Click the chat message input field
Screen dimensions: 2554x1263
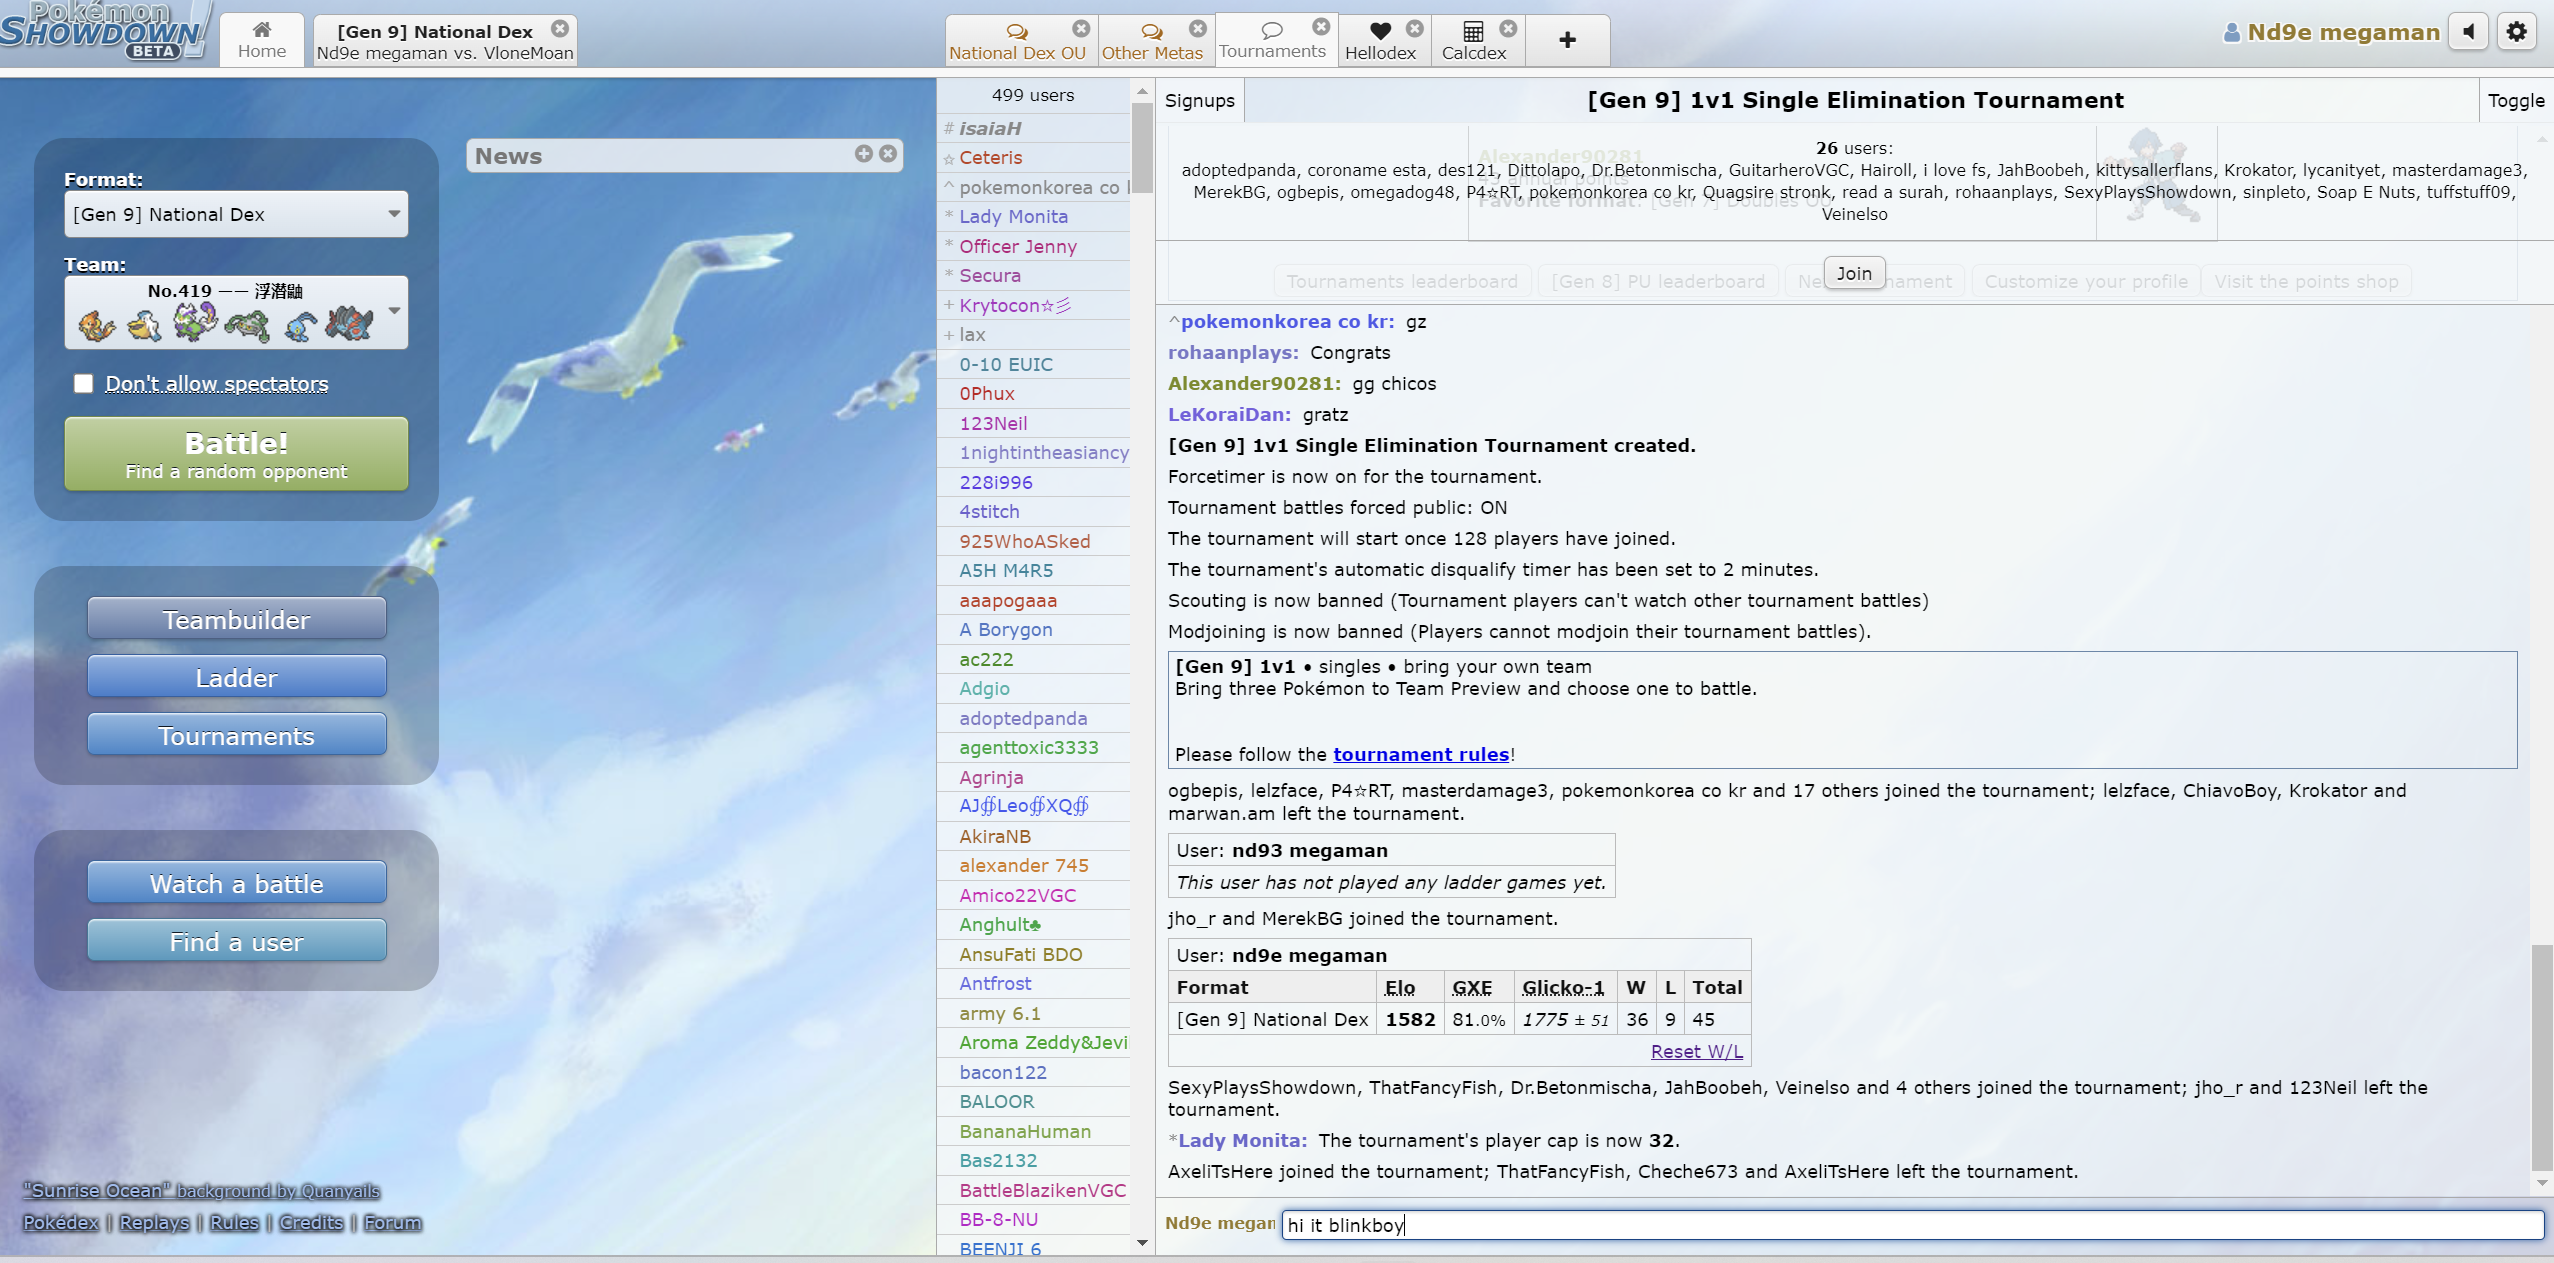pyautogui.click(x=1912, y=1224)
